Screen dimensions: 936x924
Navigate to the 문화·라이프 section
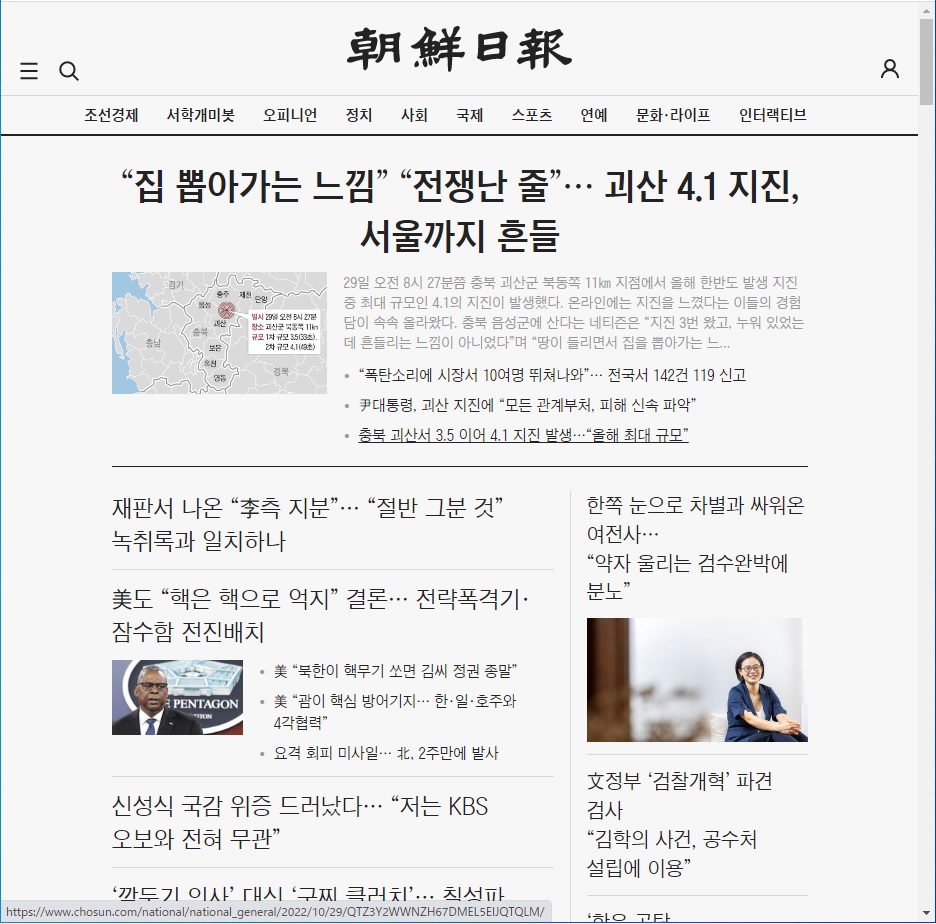click(673, 115)
